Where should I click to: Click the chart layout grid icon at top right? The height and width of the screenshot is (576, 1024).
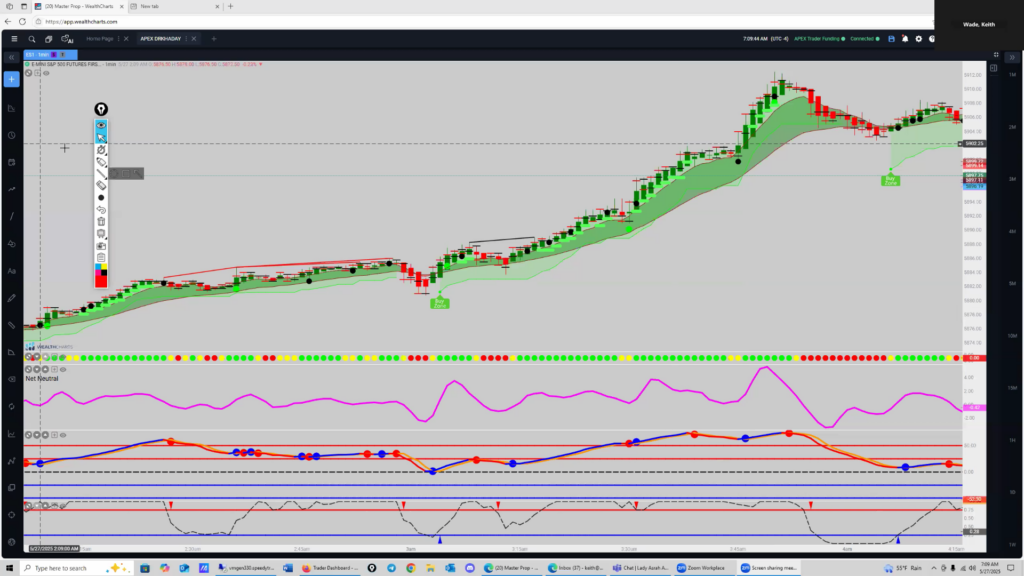pos(996,55)
